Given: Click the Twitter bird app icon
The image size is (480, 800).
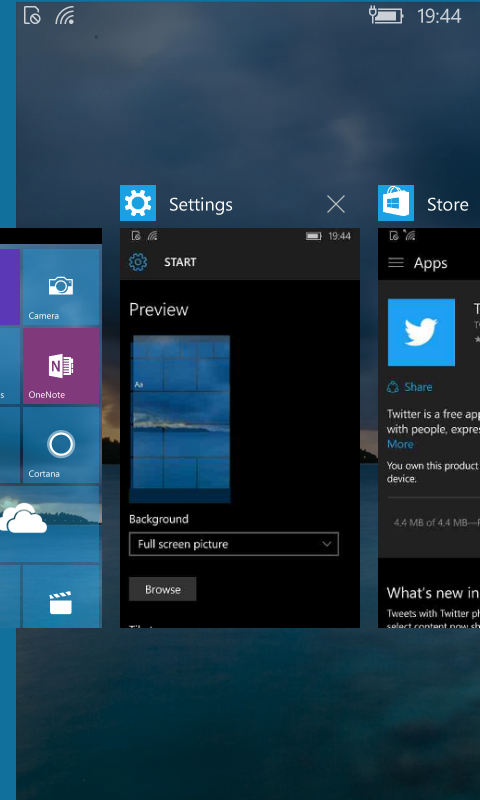Looking at the screenshot, I should point(421,332).
